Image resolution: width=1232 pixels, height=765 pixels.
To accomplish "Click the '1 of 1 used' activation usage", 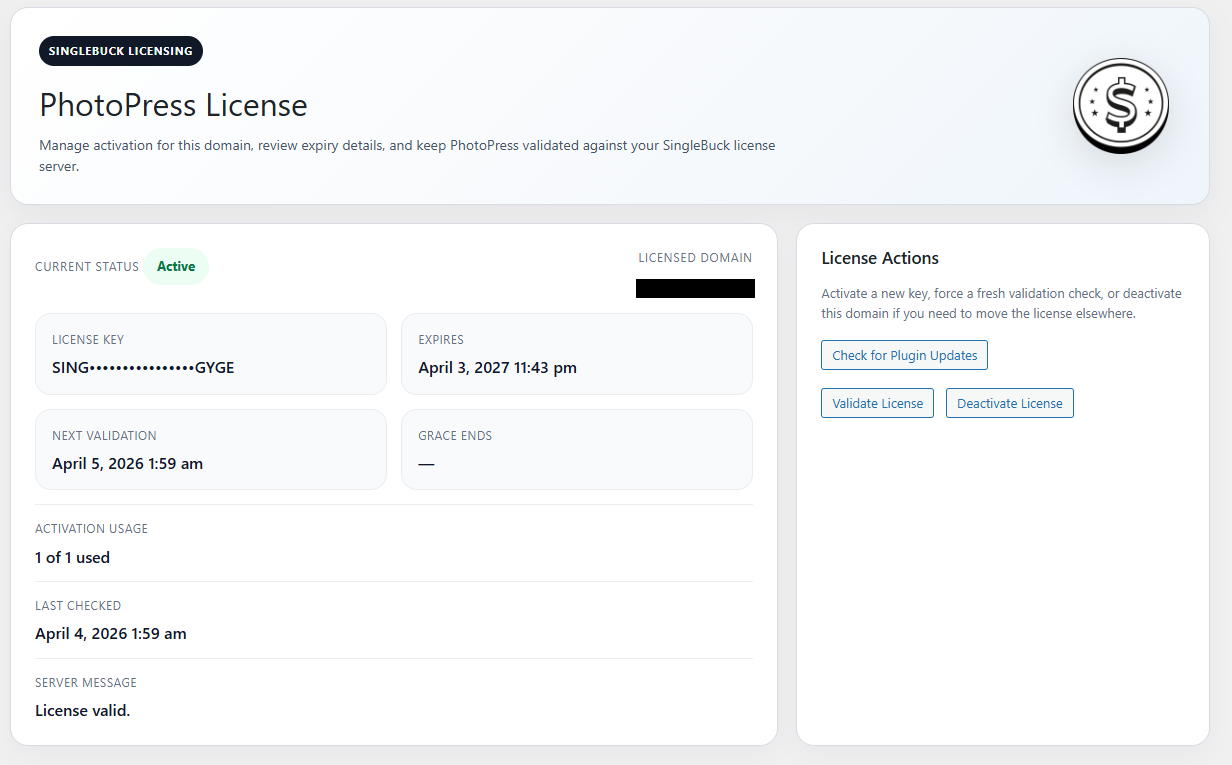I will (72, 557).
